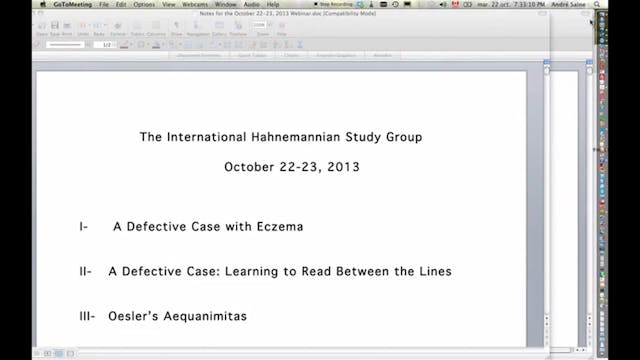Viewport: 640px width, 360px height.
Task: Click Stop Recording in the menu bar
Action: coord(333,4)
